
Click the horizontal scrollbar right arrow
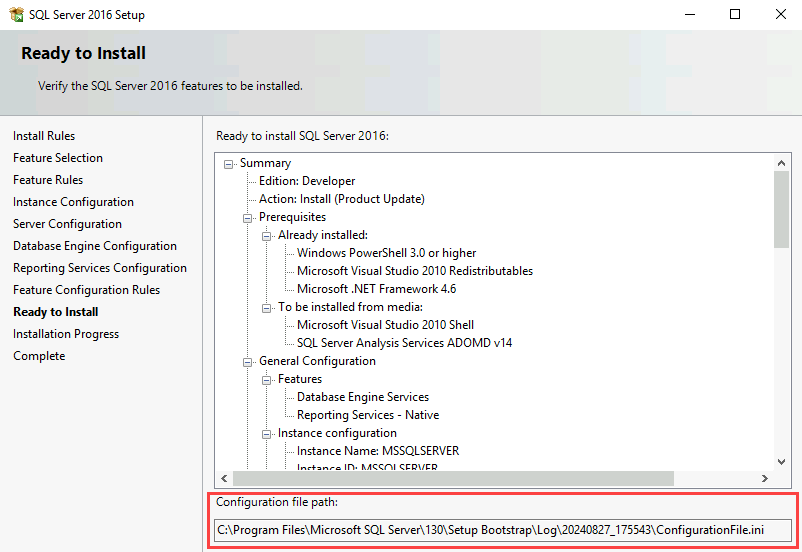(x=765, y=478)
